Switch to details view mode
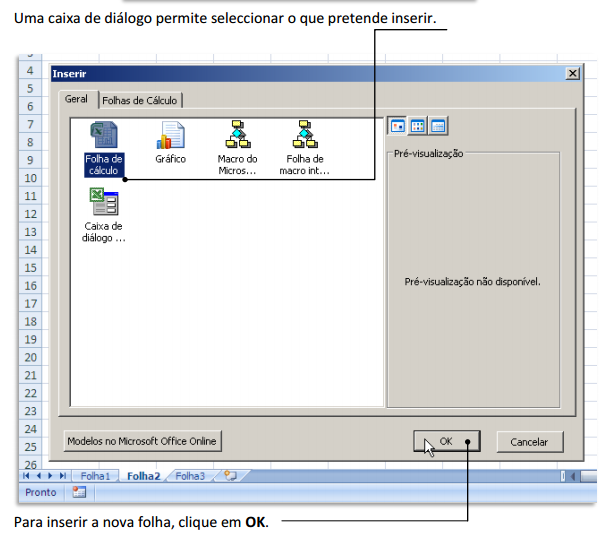Screen dimensions: 606x535 click(437, 125)
